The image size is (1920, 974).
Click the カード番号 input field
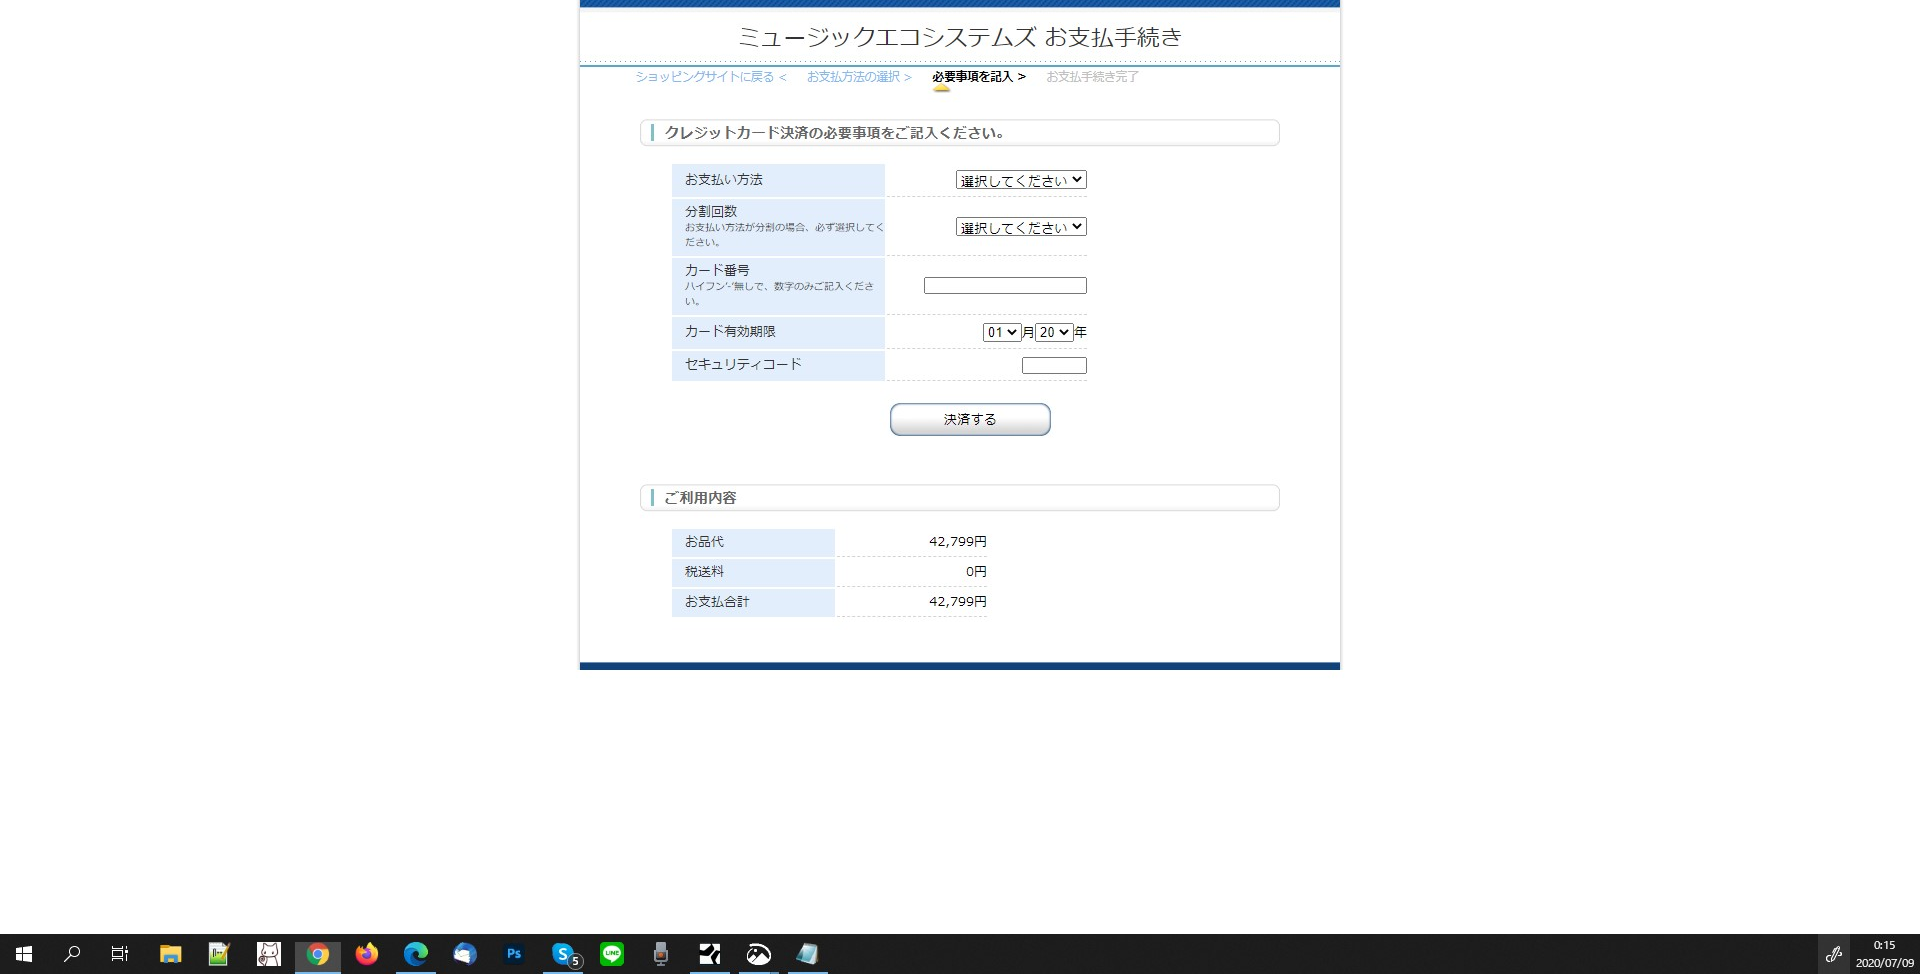1005,286
